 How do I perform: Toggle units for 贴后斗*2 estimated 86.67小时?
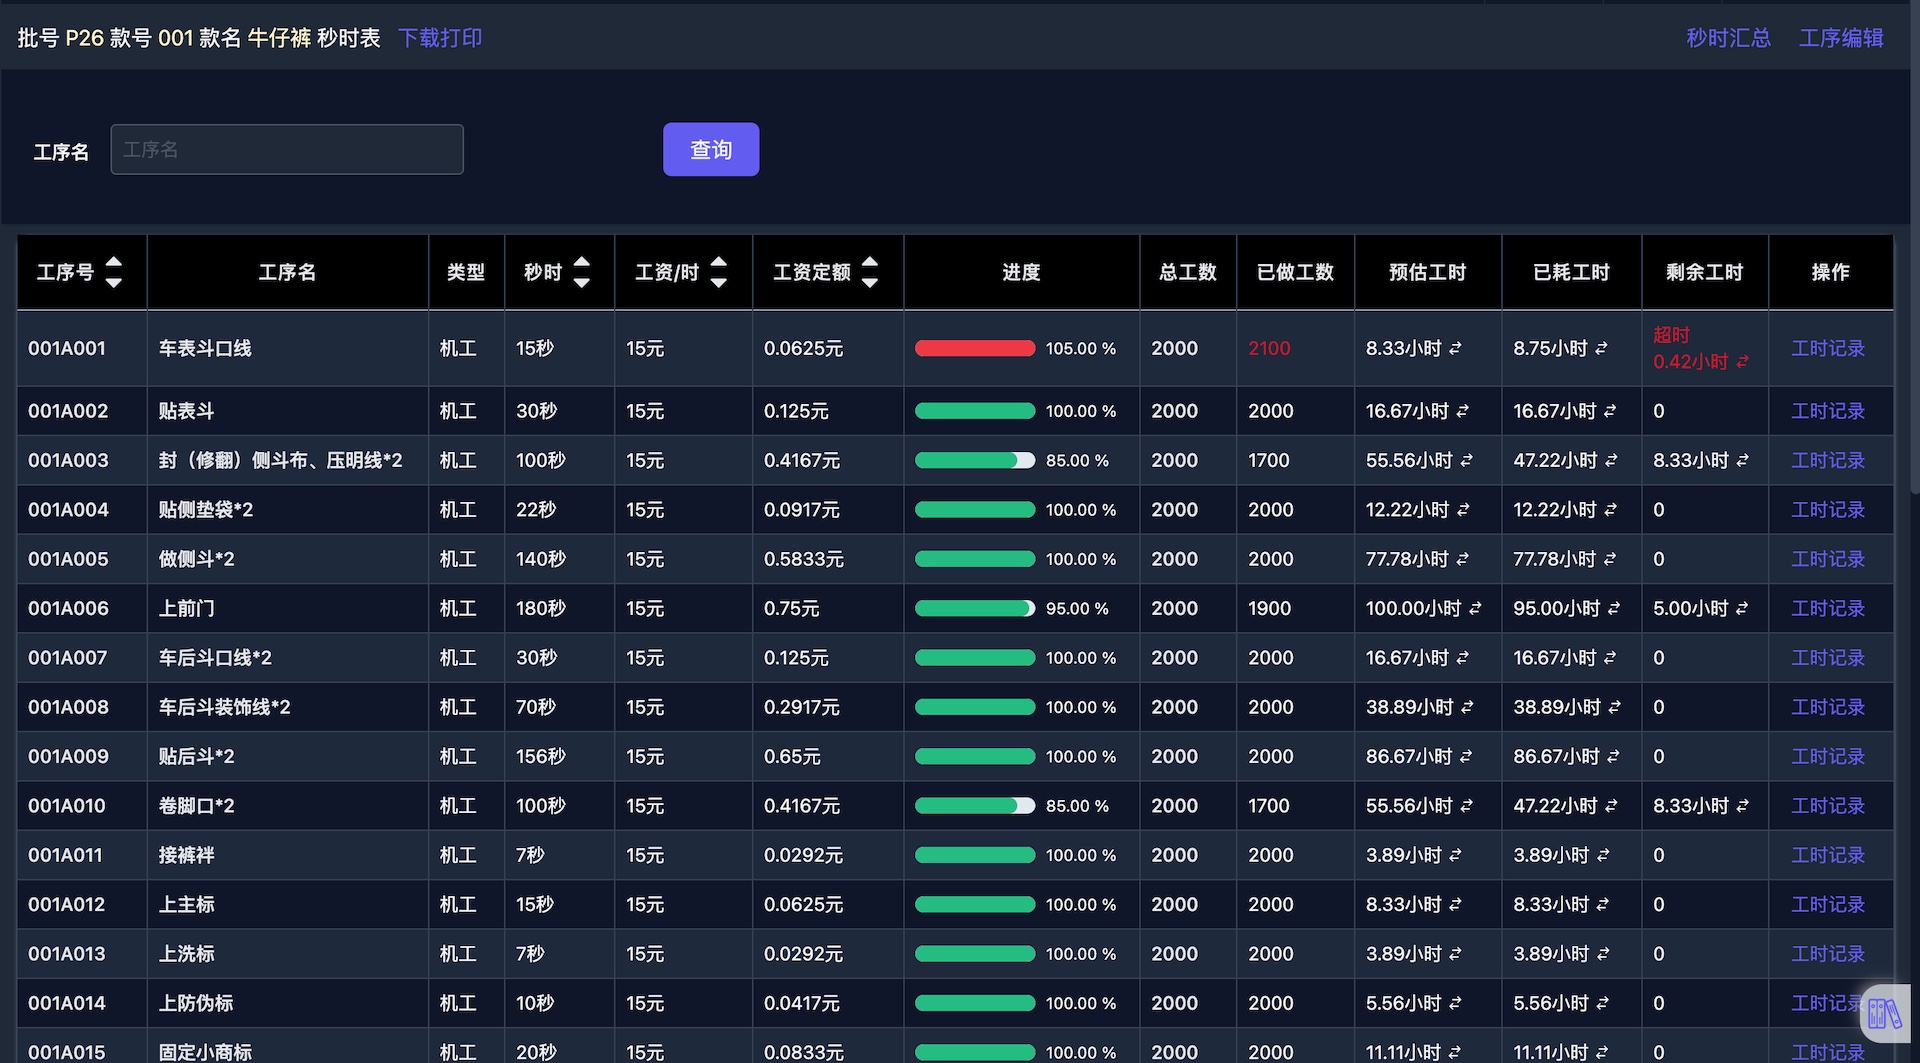(1464, 756)
